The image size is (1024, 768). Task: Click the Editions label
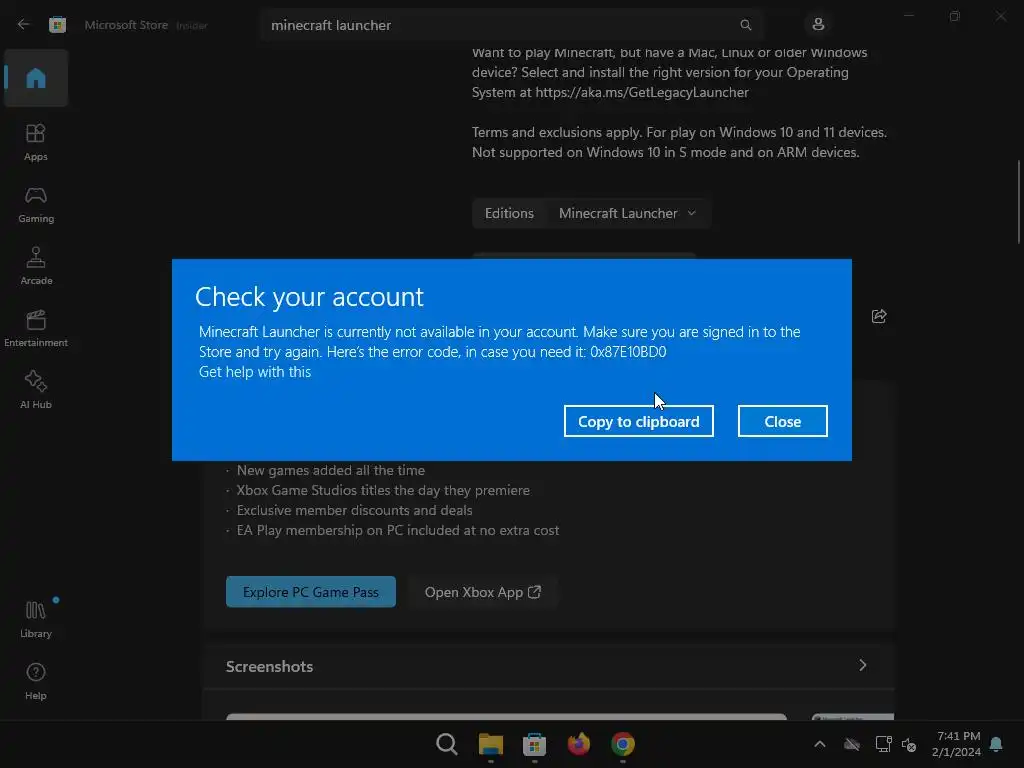[509, 214]
